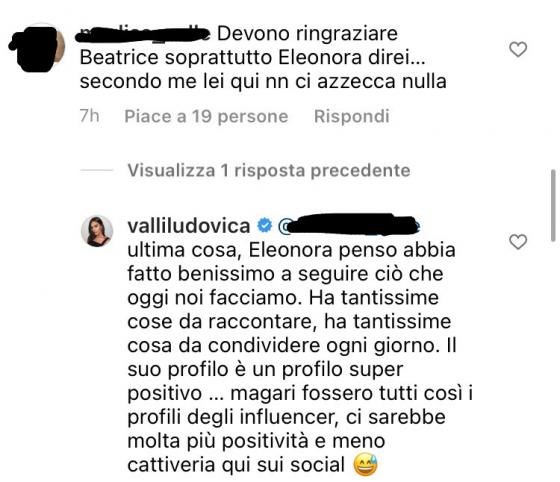Click the sweat-smile emoji ending the reply
560x482 pixels.
coord(365,465)
